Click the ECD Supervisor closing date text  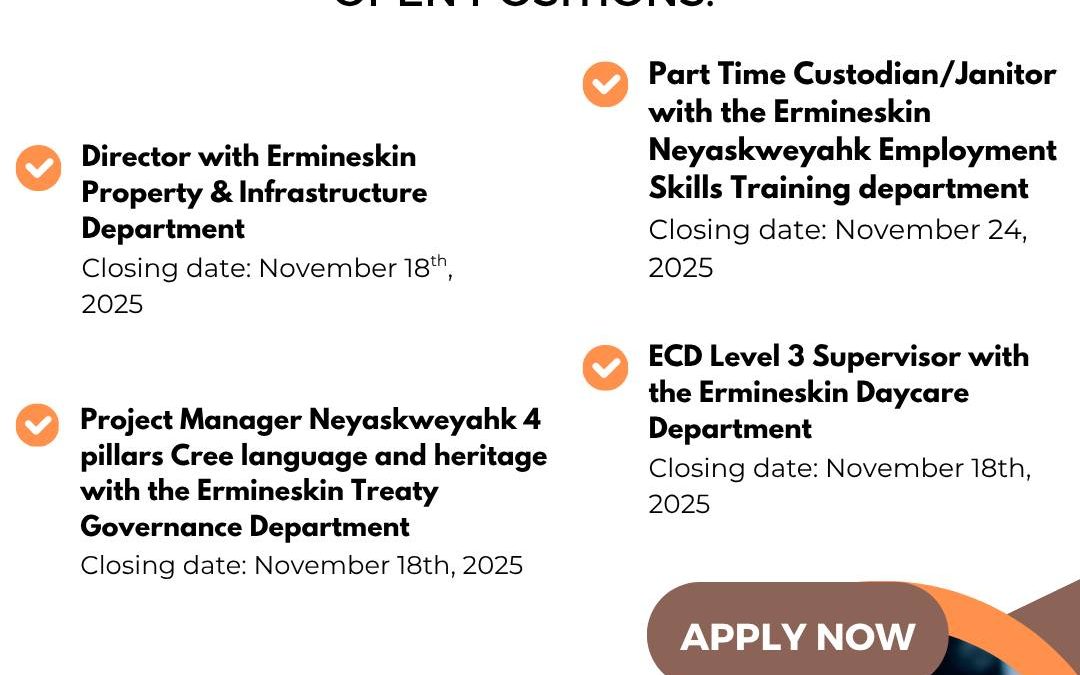click(839, 469)
